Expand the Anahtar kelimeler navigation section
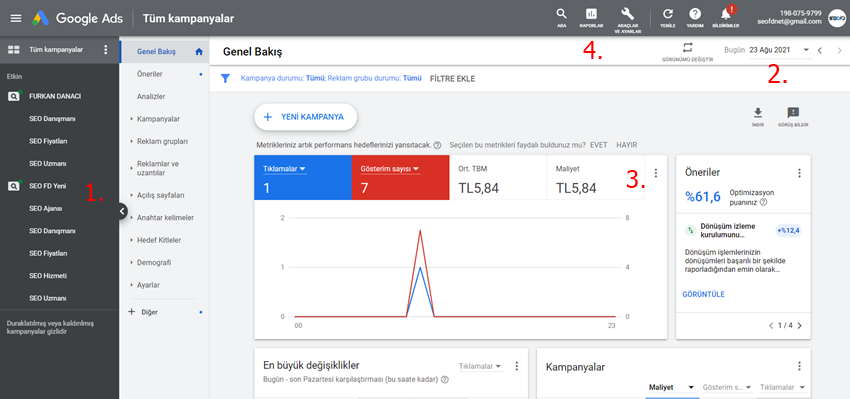Screen dimensions: 850x399 [x=165, y=217]
